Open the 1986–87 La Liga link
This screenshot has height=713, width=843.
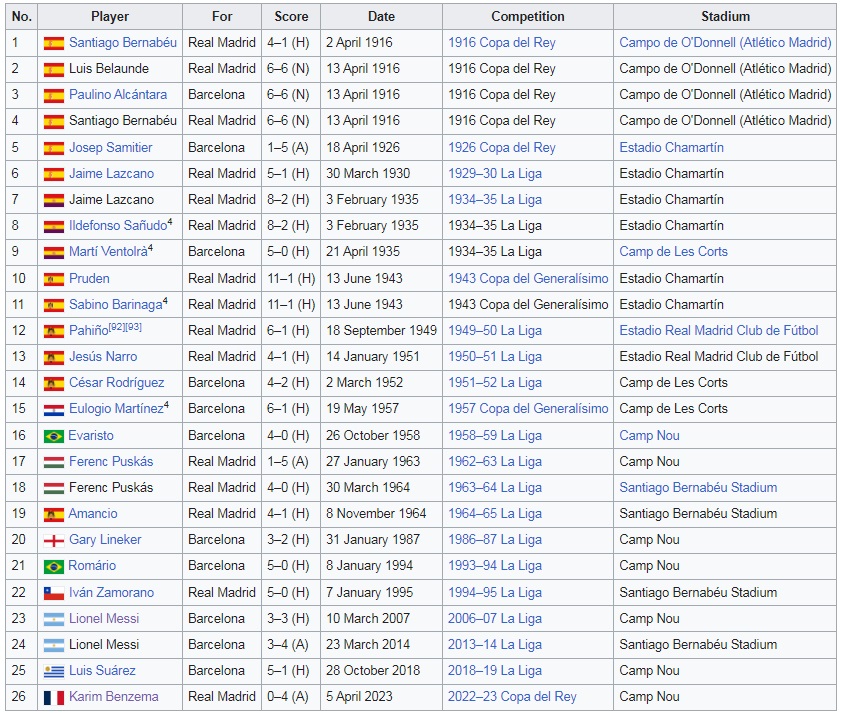pyautogui.click(x=495, y=539)
